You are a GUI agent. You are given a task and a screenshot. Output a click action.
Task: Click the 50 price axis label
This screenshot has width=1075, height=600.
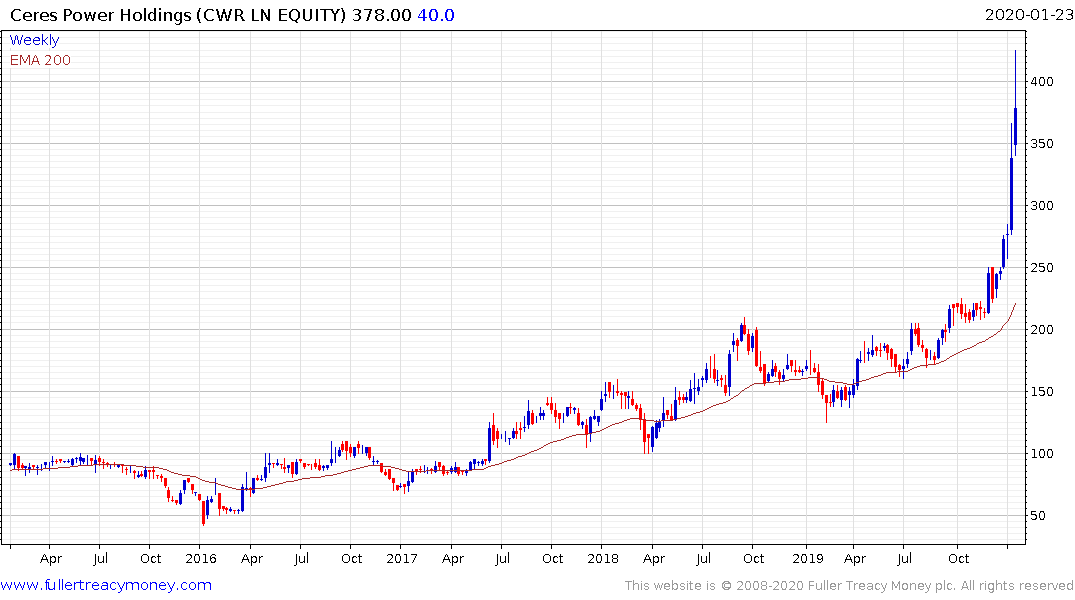click(1039, 516)
